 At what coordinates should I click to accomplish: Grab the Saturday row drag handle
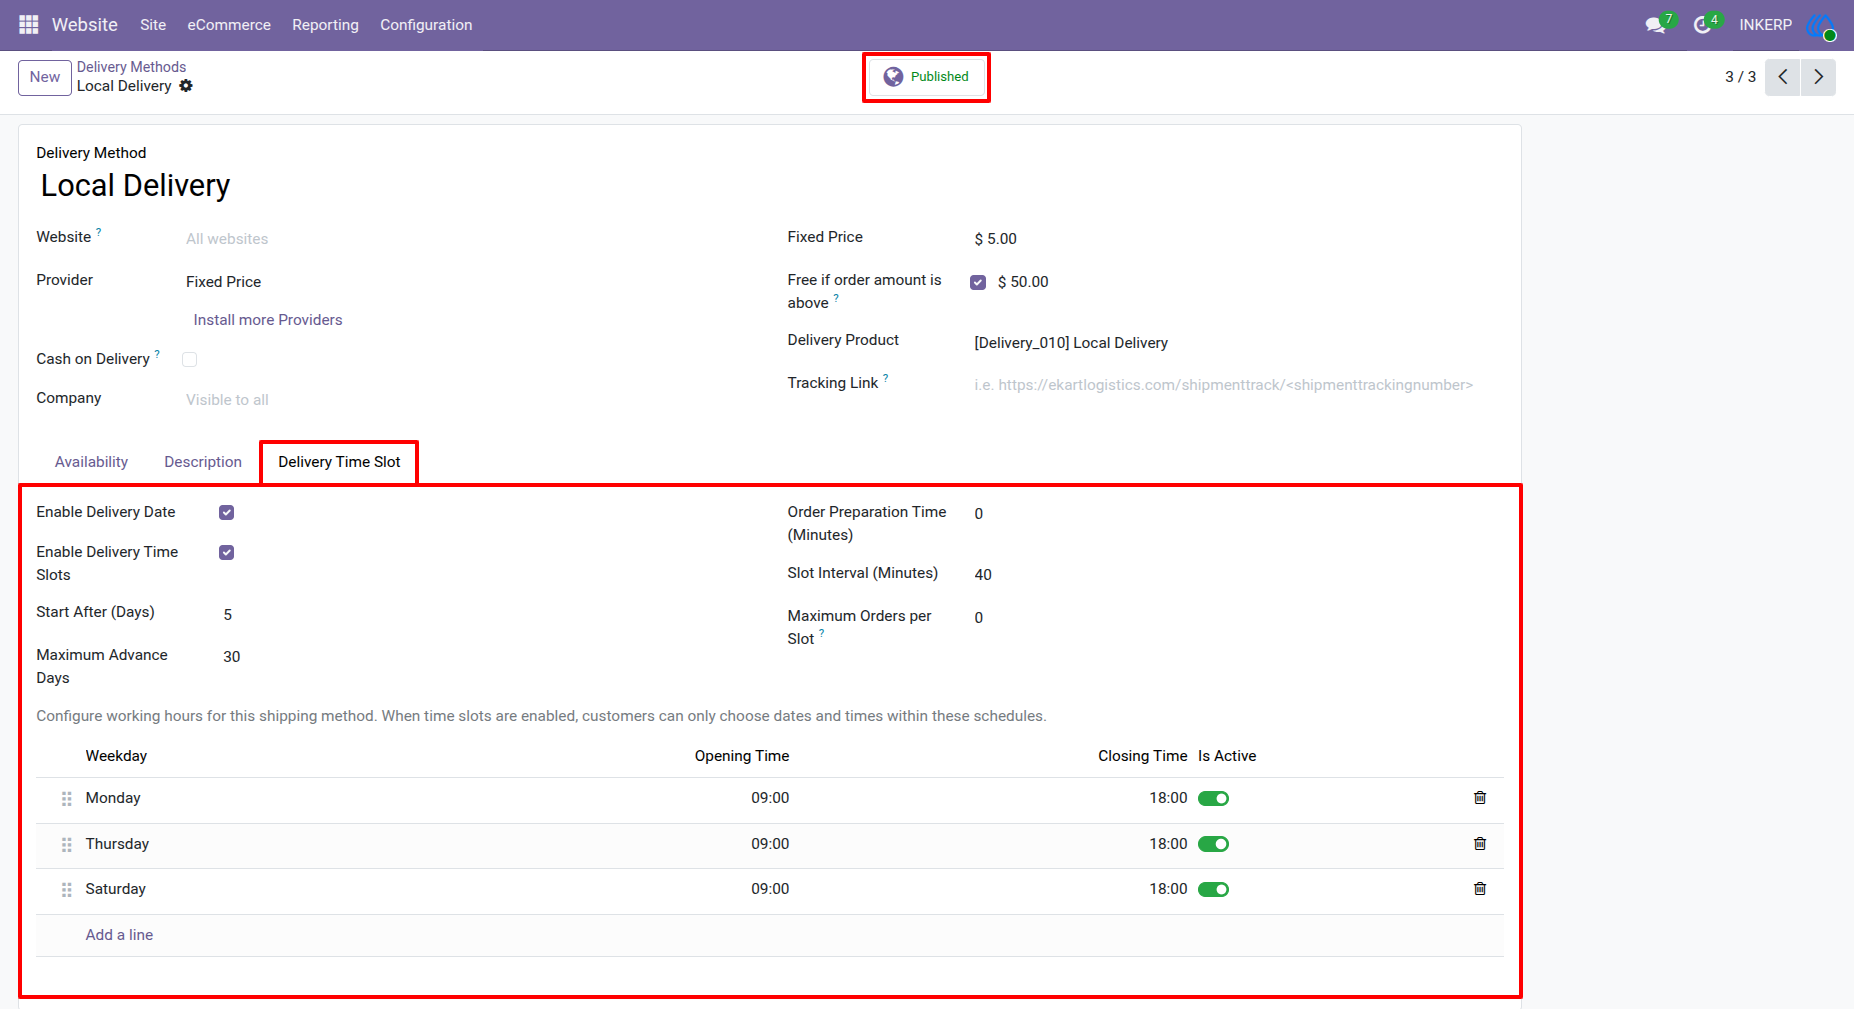tap(67, 890)
